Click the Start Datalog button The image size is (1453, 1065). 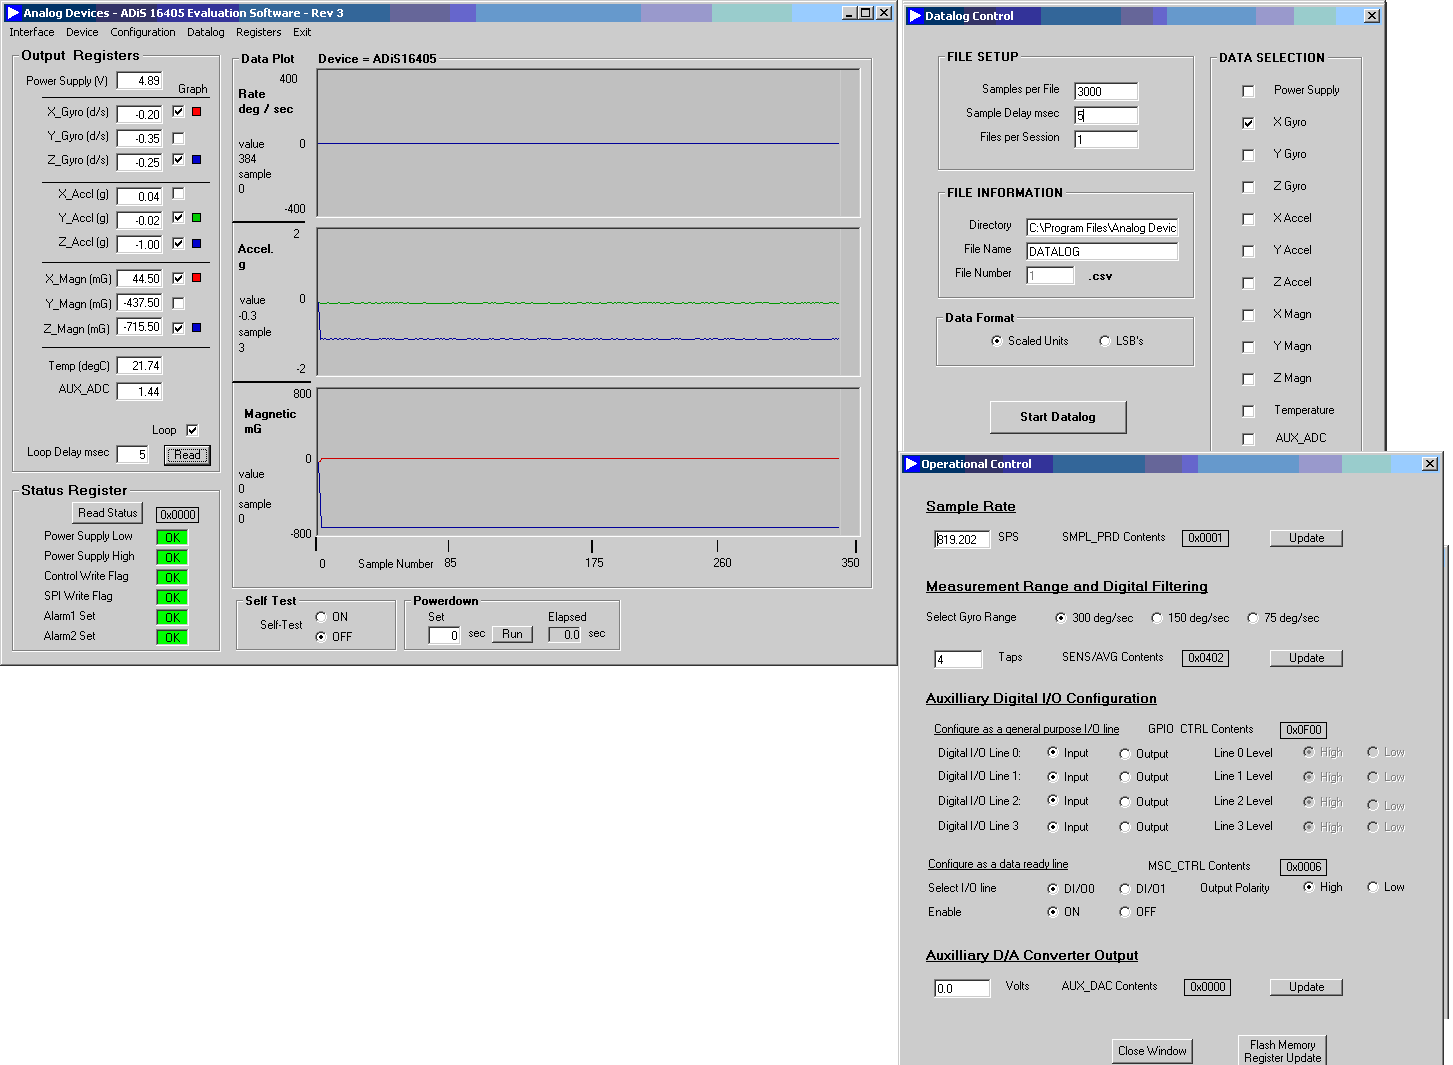(x=1058, y=417)
